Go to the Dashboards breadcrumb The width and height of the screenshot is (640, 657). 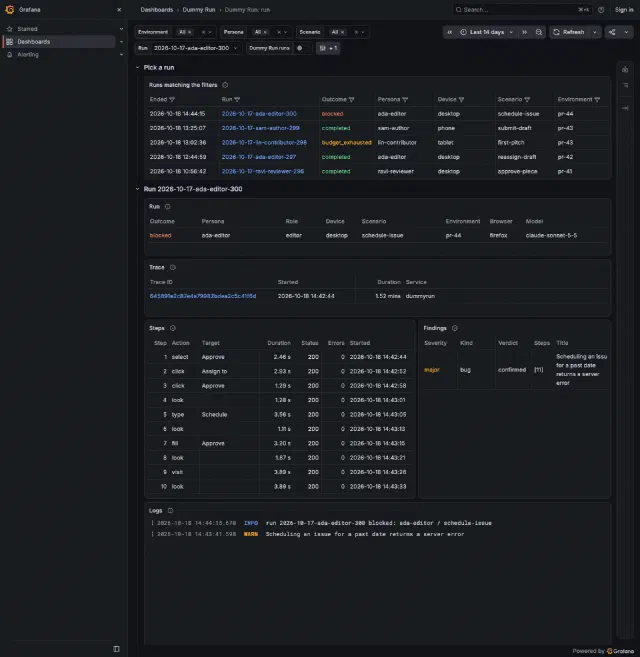[x=156, y=10]
